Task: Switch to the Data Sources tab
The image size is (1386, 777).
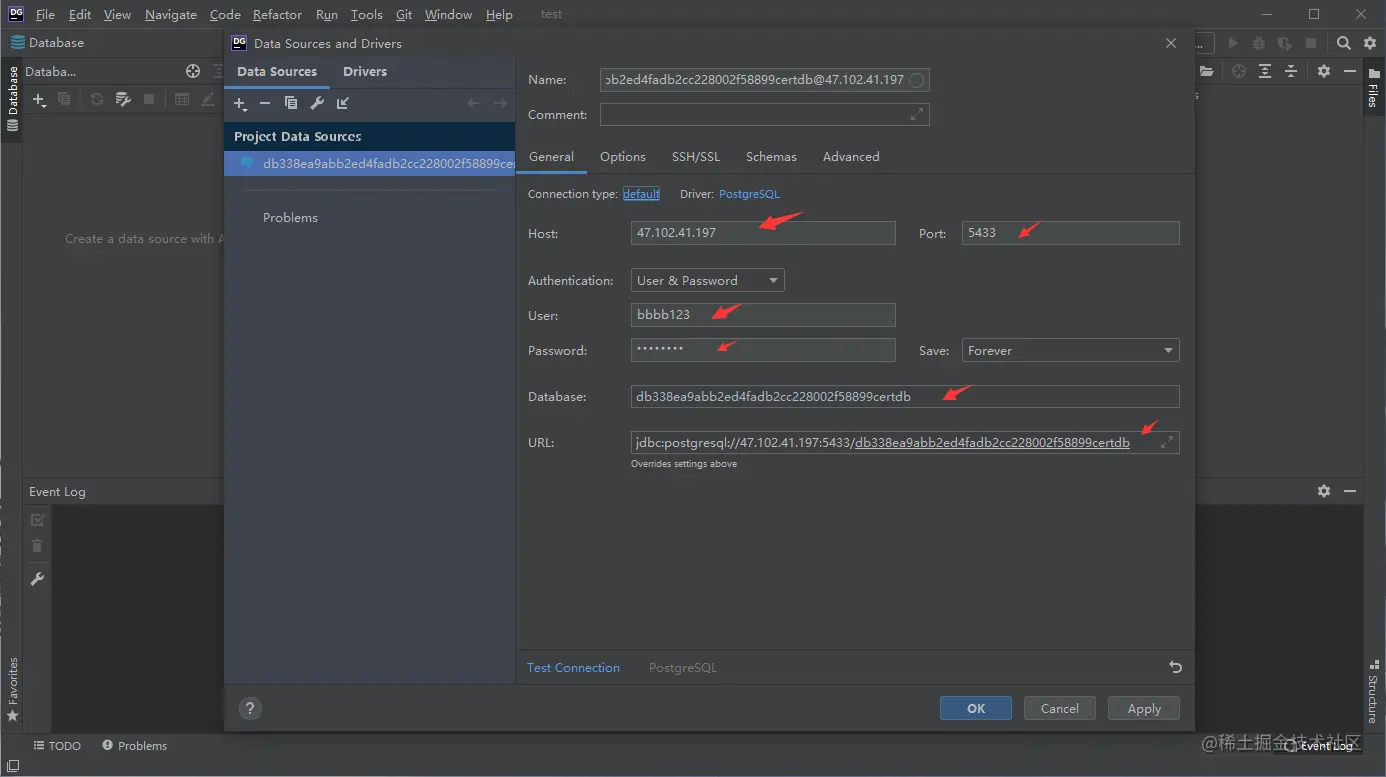Action: click(x=277, y=72)
